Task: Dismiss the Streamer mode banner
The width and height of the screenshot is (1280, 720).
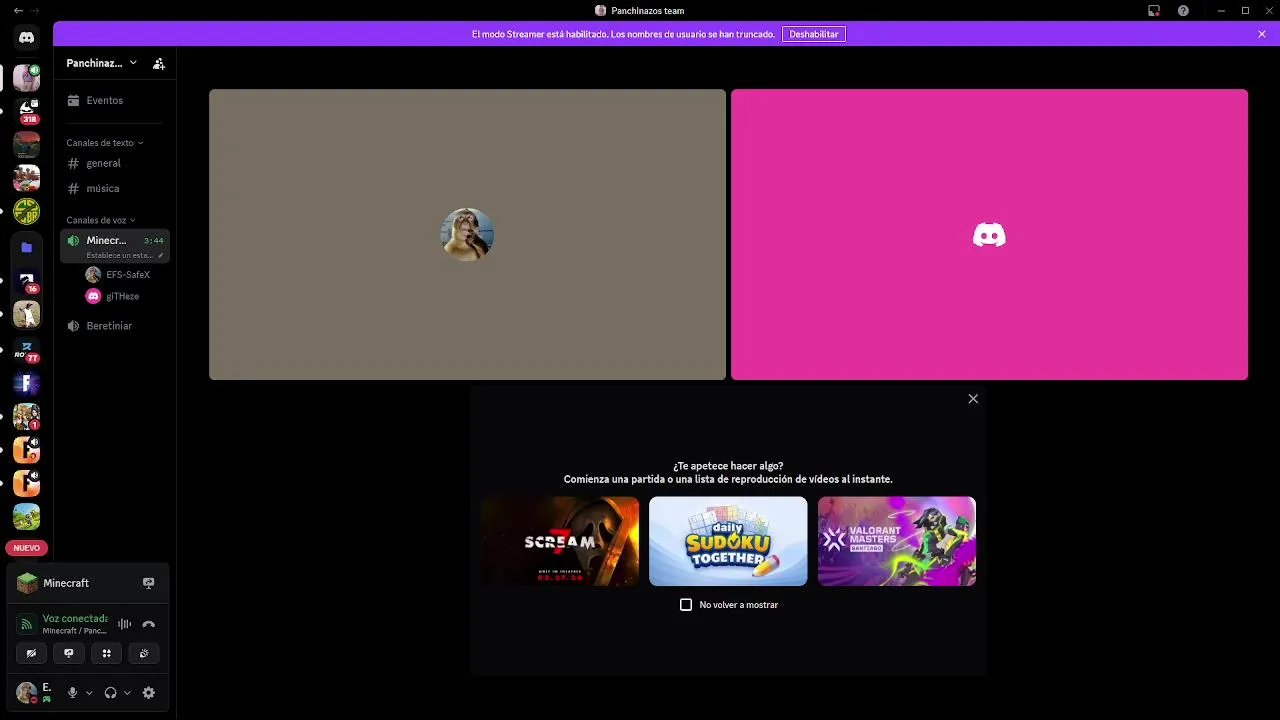Action: [x=1262, y=34]
